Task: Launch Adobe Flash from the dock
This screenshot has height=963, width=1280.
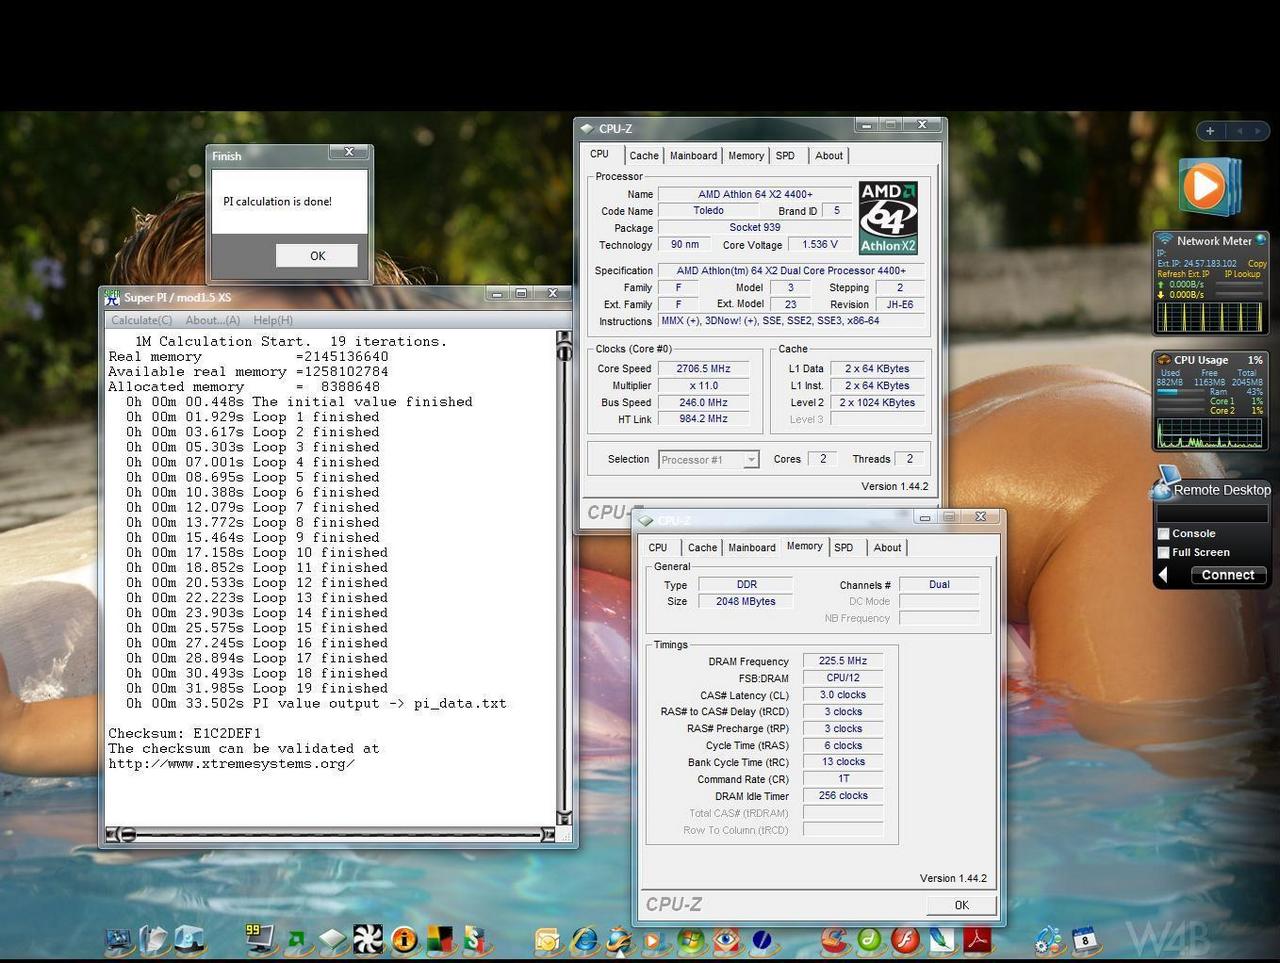Action: (x=906, y=940)
